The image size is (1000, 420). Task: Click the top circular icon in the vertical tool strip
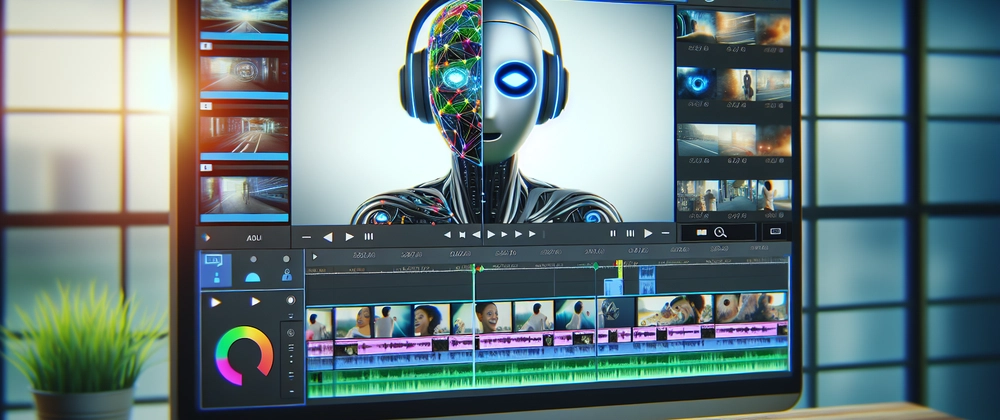pyautogui.click(x=291, y=333)
